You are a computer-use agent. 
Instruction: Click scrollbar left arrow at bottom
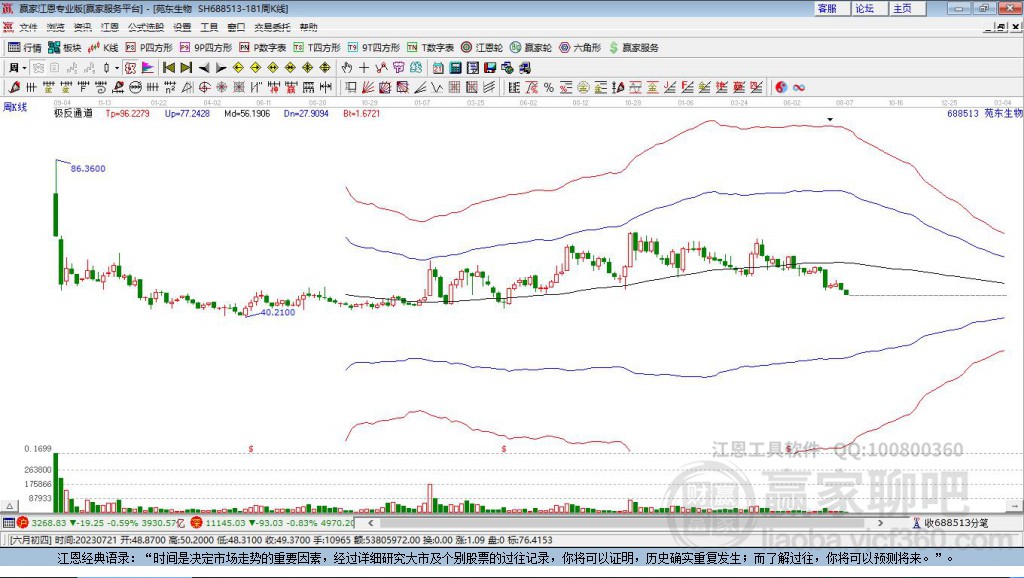(371, 523)
